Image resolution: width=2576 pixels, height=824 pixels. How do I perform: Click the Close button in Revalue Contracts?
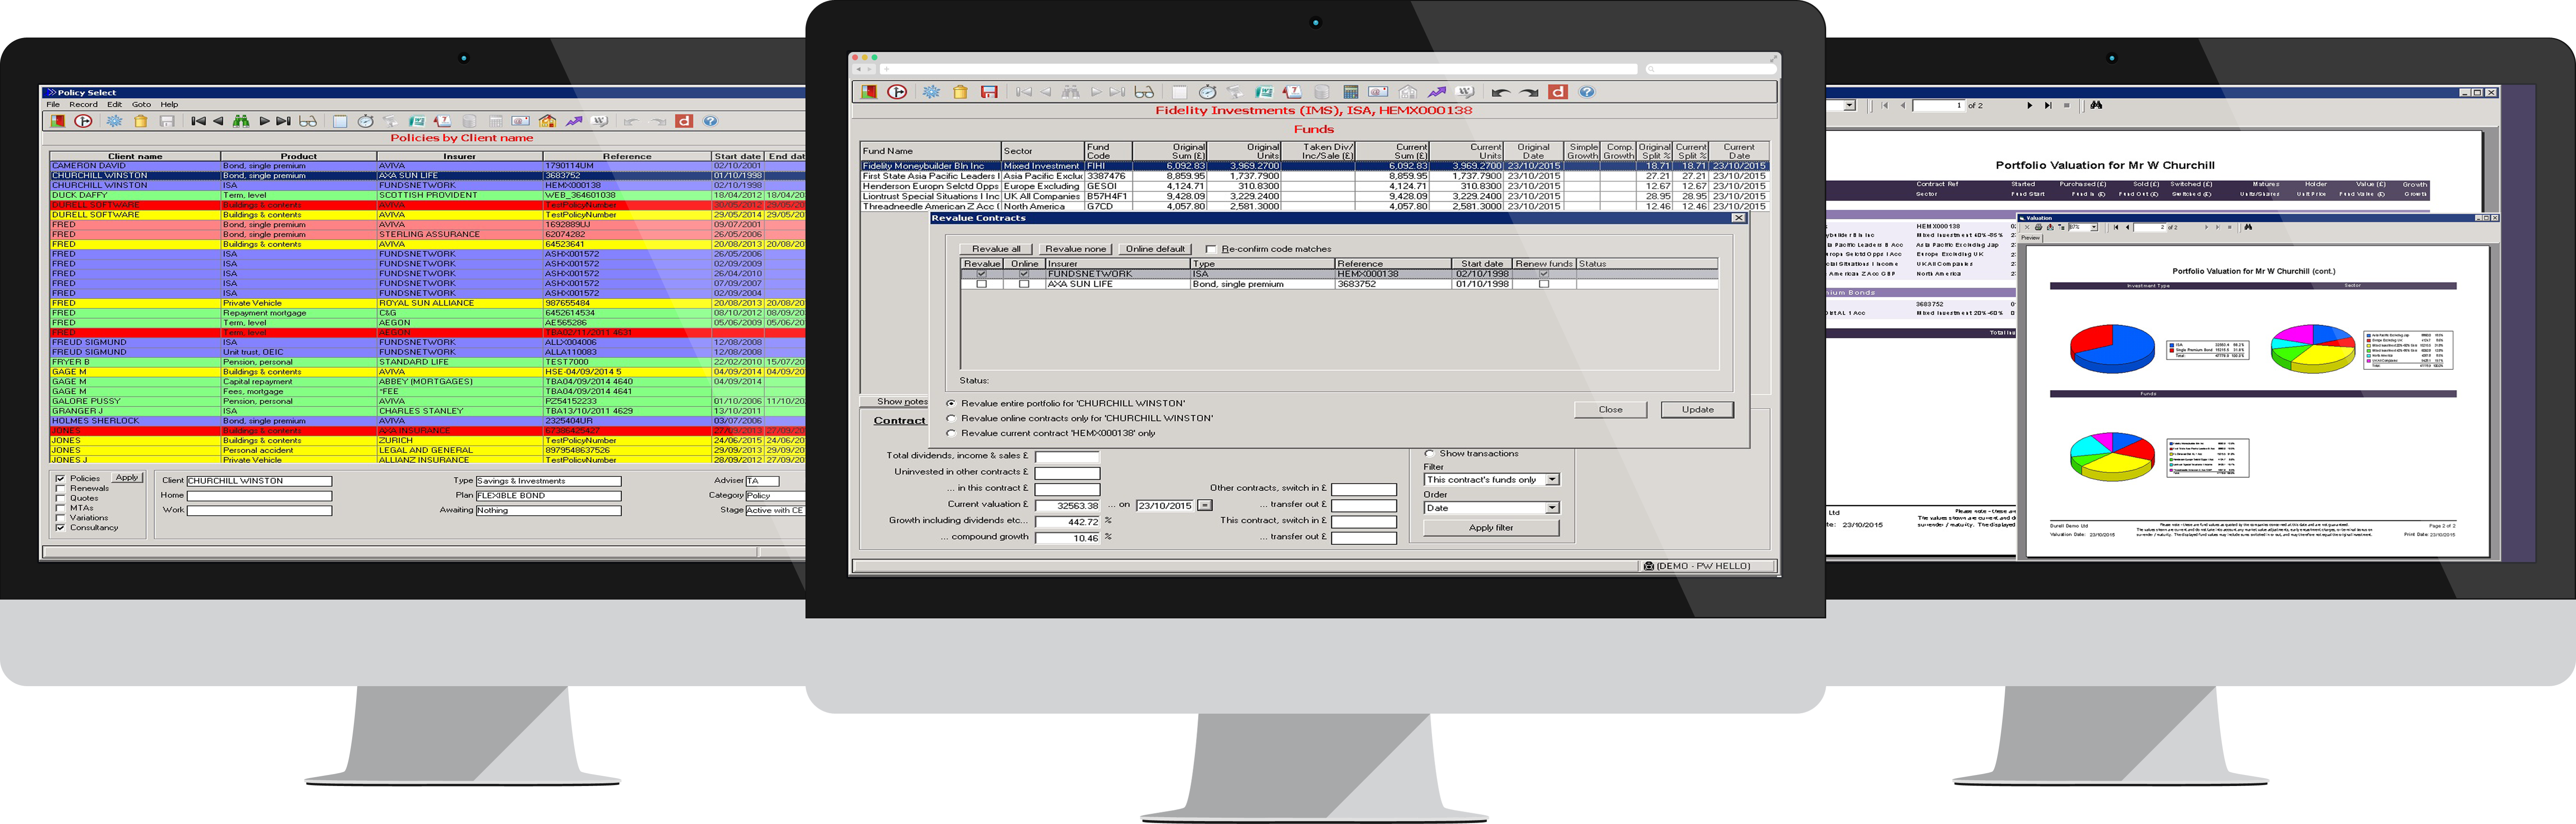click(x=1610, y=410)
